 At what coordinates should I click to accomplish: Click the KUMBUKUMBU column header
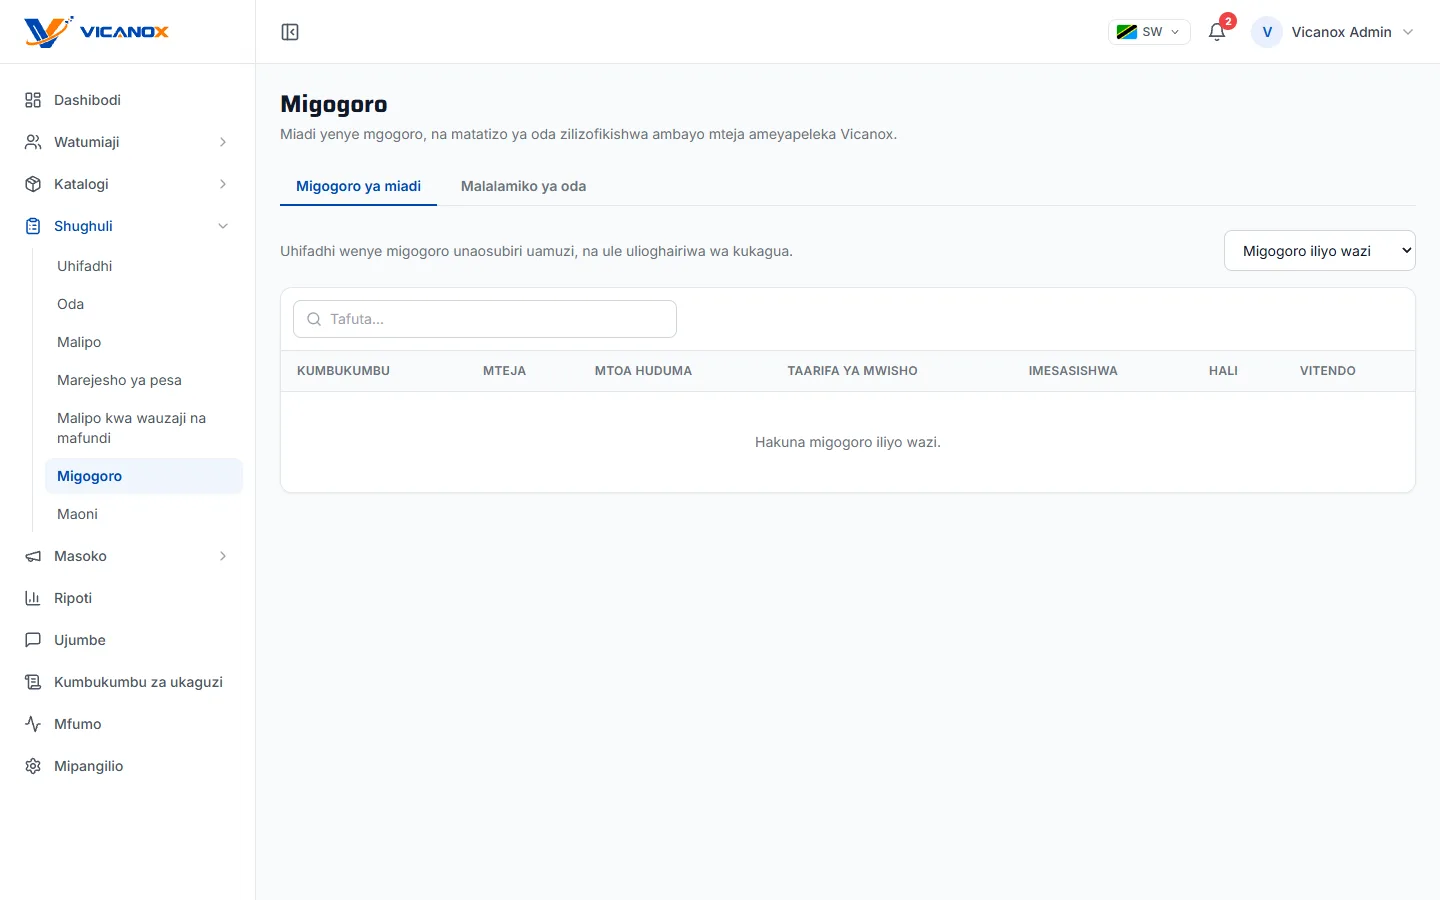(x=343, y=371)
